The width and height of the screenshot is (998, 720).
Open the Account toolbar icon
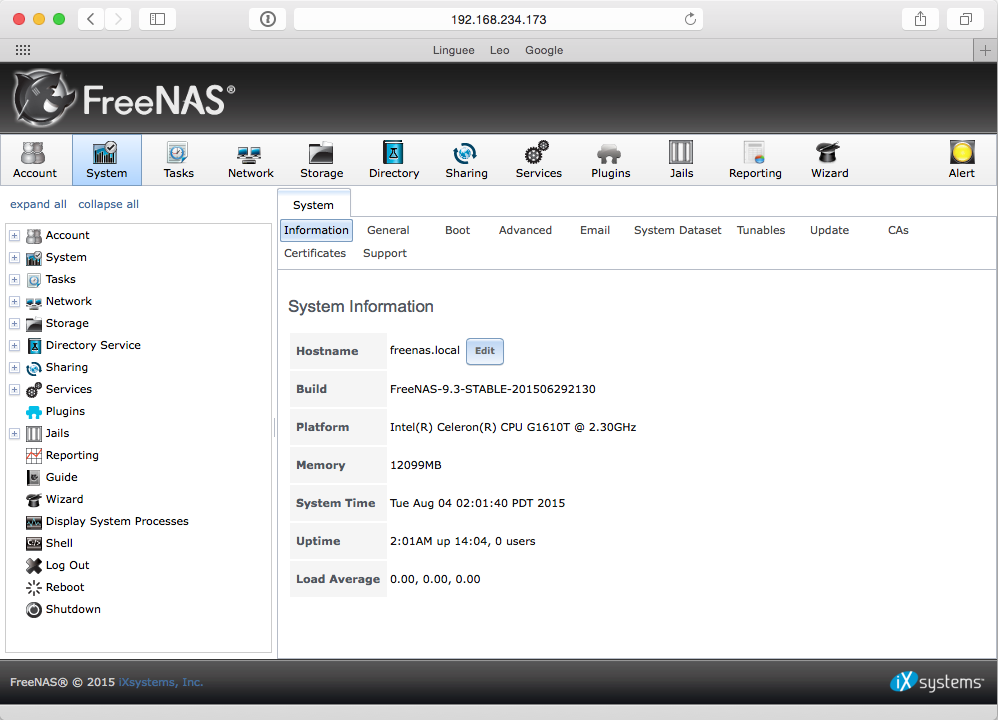[x=34, y=160]
